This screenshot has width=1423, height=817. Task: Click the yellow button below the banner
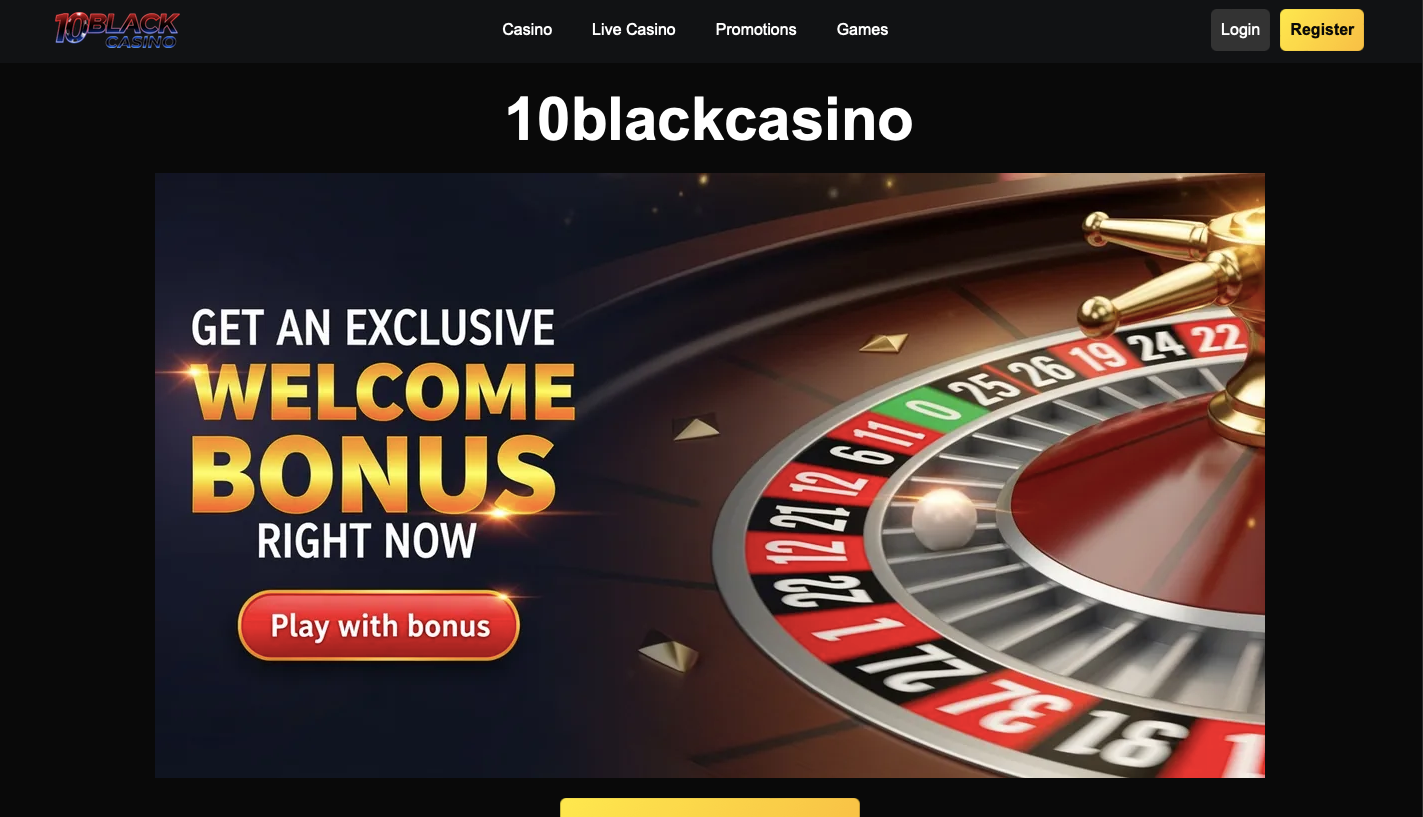click(709, 807)
